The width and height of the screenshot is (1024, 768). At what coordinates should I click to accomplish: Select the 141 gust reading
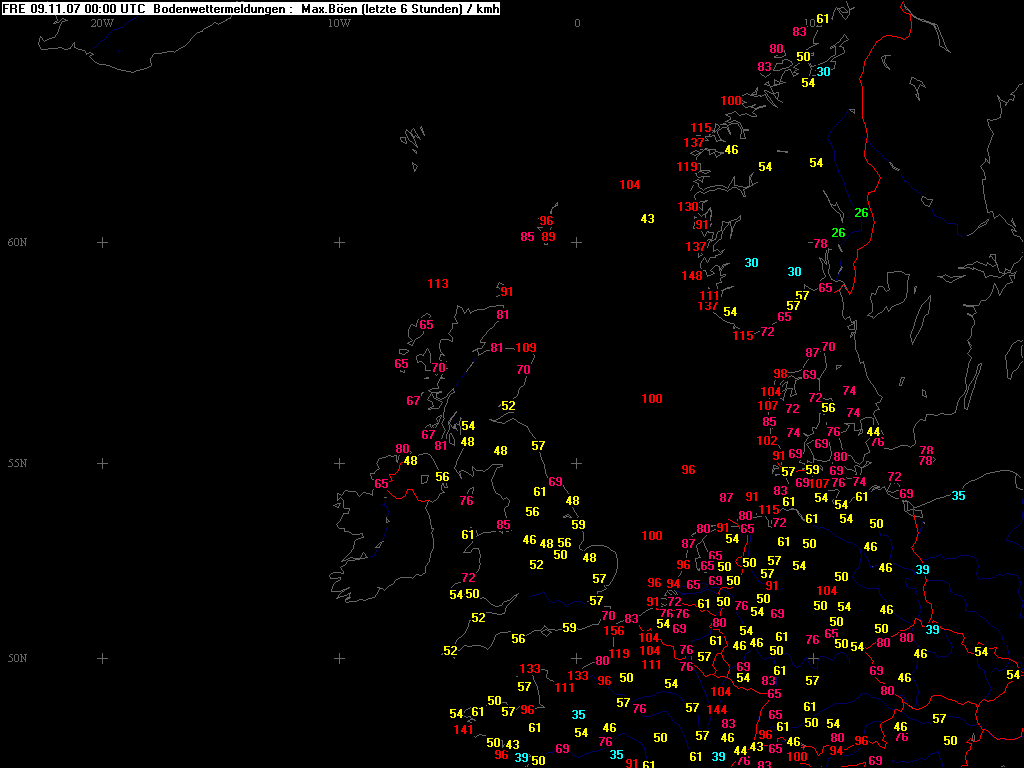click(x=463, y=730)
